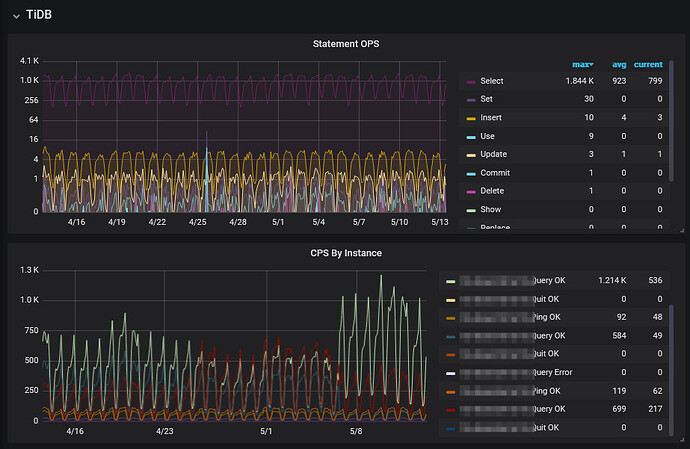
Task: Click the TiDB row title
Action: click(x=40, y=15)
